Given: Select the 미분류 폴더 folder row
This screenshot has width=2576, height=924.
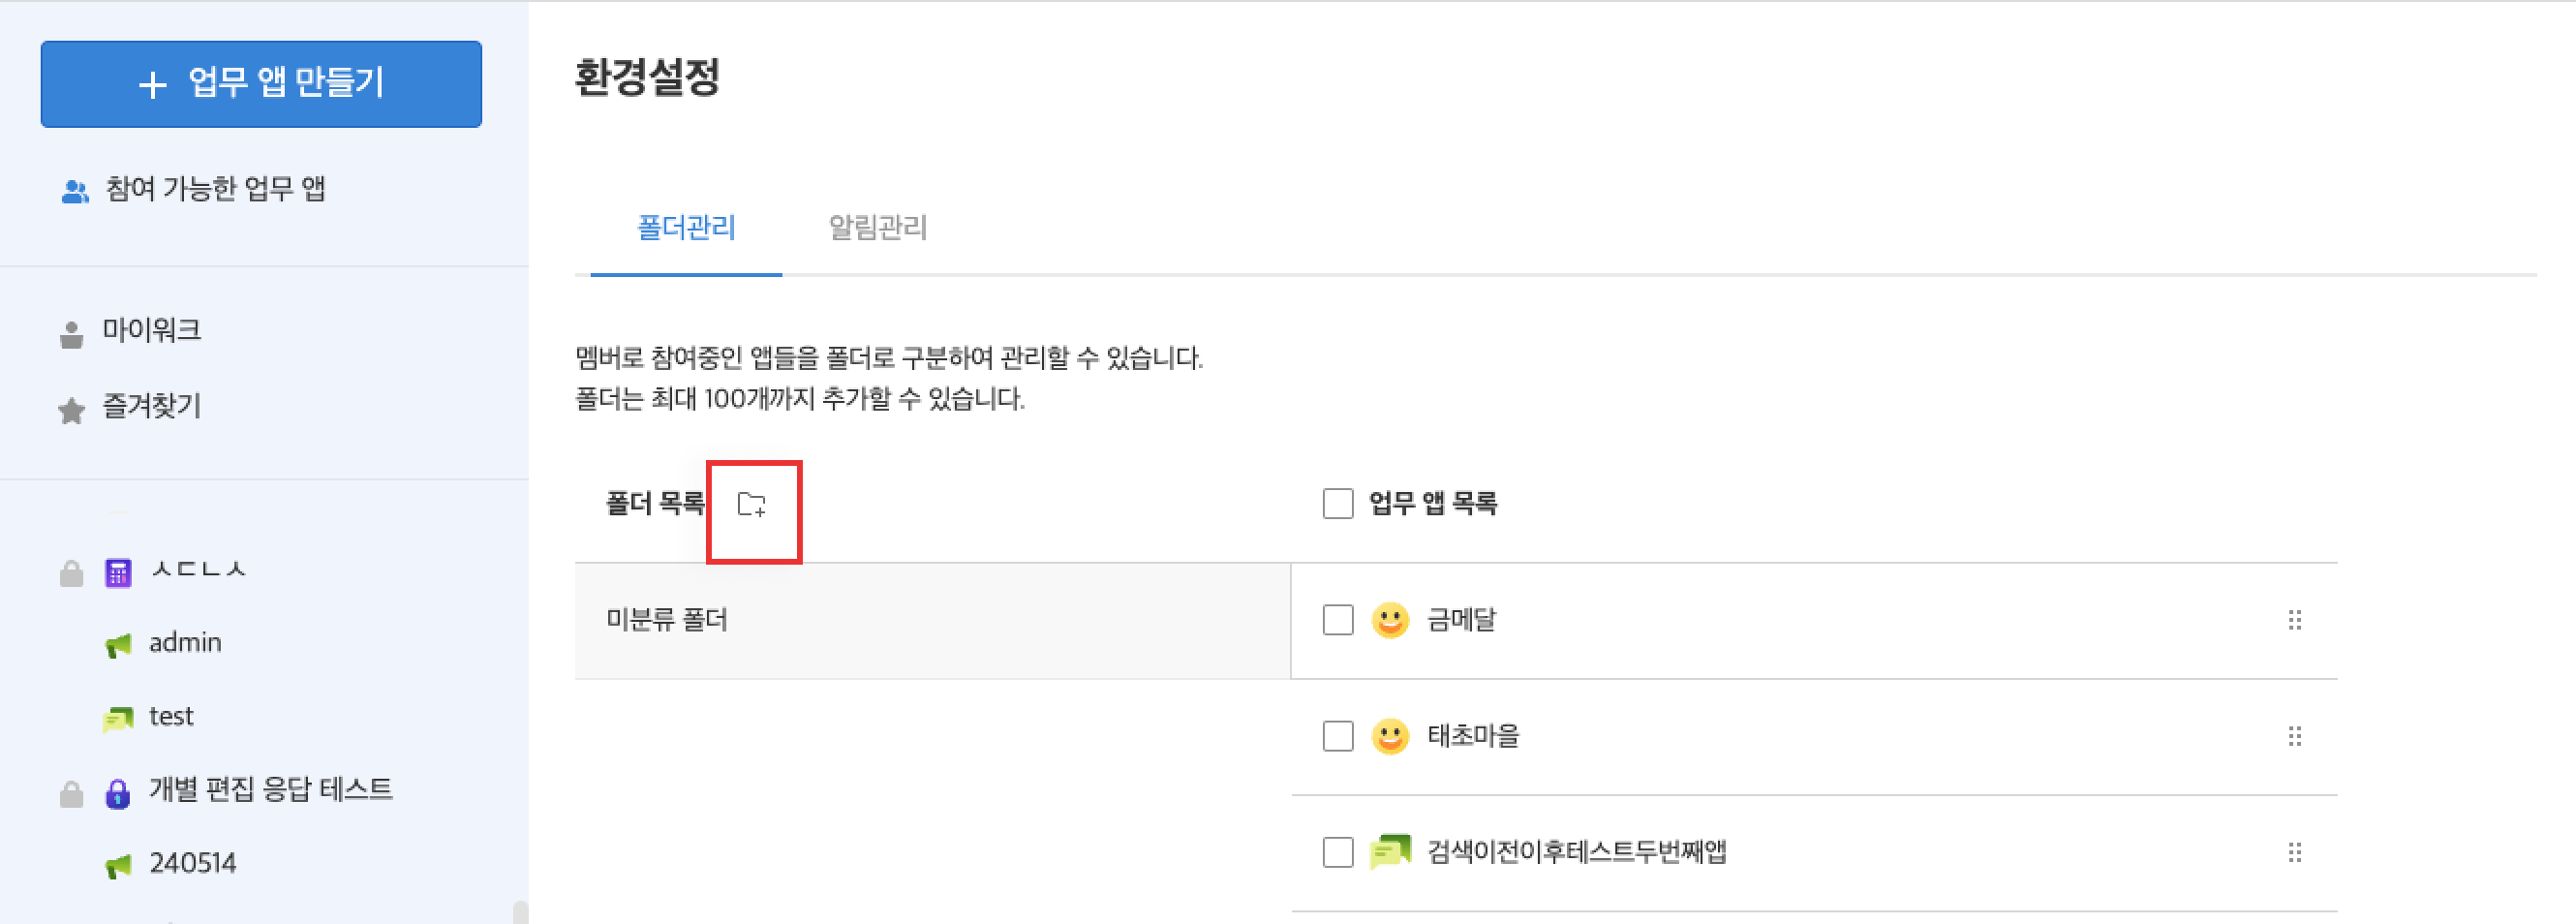Looking at the screenshot, I should coord(932,621).
